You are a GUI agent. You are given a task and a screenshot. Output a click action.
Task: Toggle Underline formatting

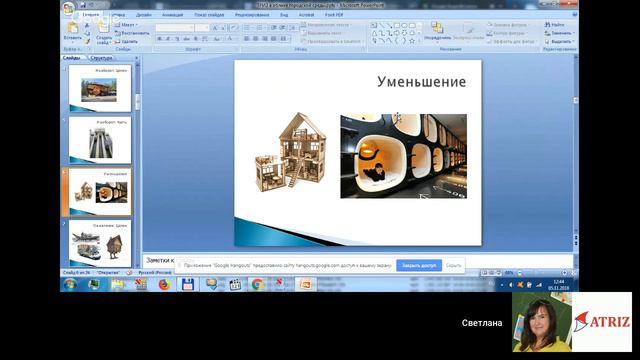coord(177,39)
